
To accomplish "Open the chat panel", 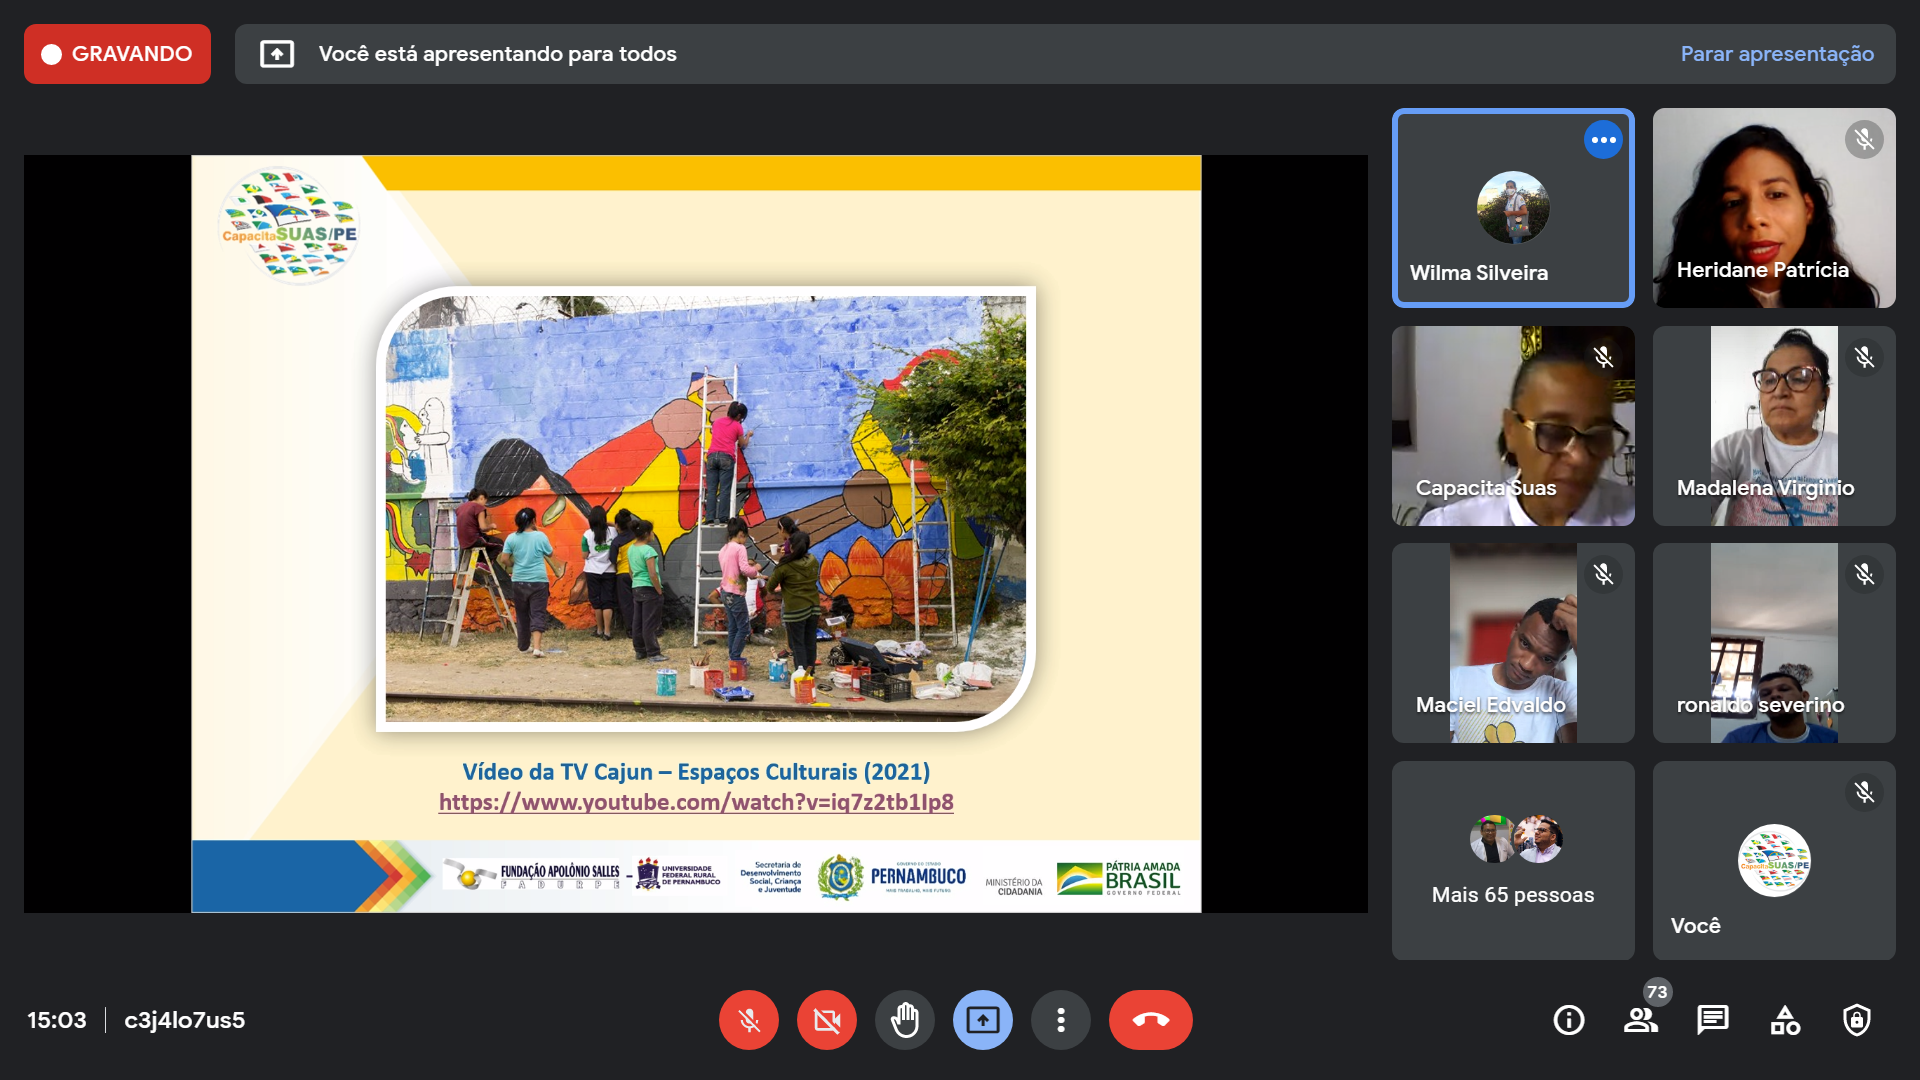I will pyautogui.click(x=1712, y=1020).
